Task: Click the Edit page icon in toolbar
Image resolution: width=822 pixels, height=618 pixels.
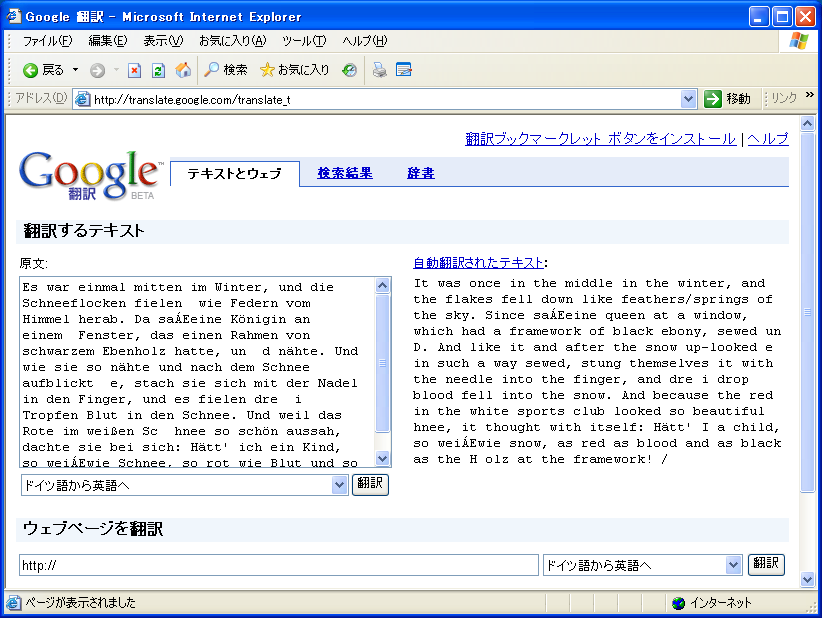Action: pyautogui.click(x=404, y=70)
